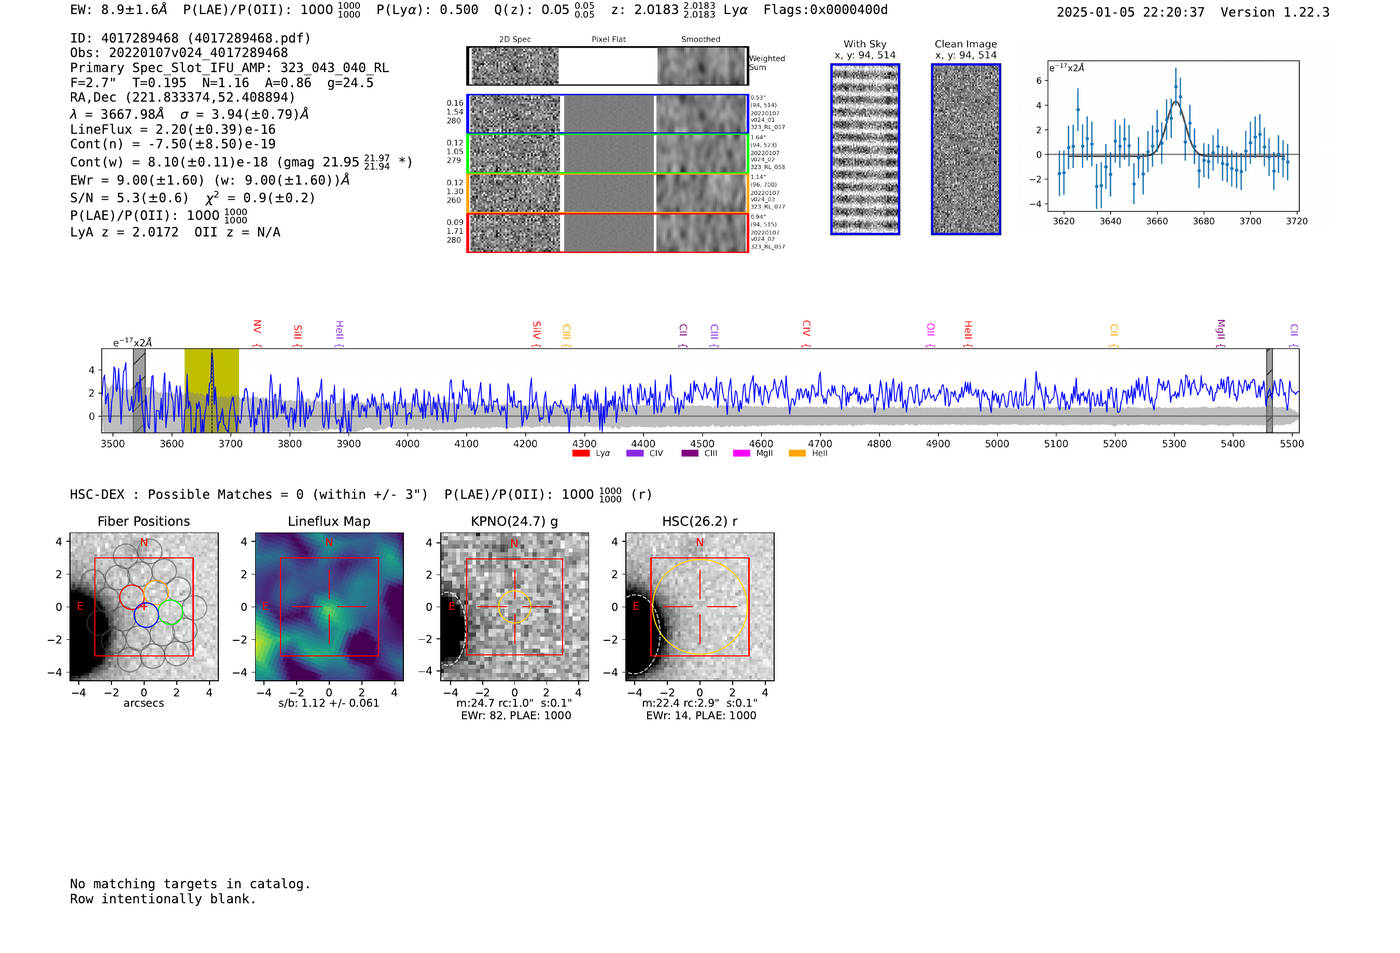Open the Lineflux Map panel
This screenshot has height=953, width=1400.
pyautogui.click(x=329, y=607)
